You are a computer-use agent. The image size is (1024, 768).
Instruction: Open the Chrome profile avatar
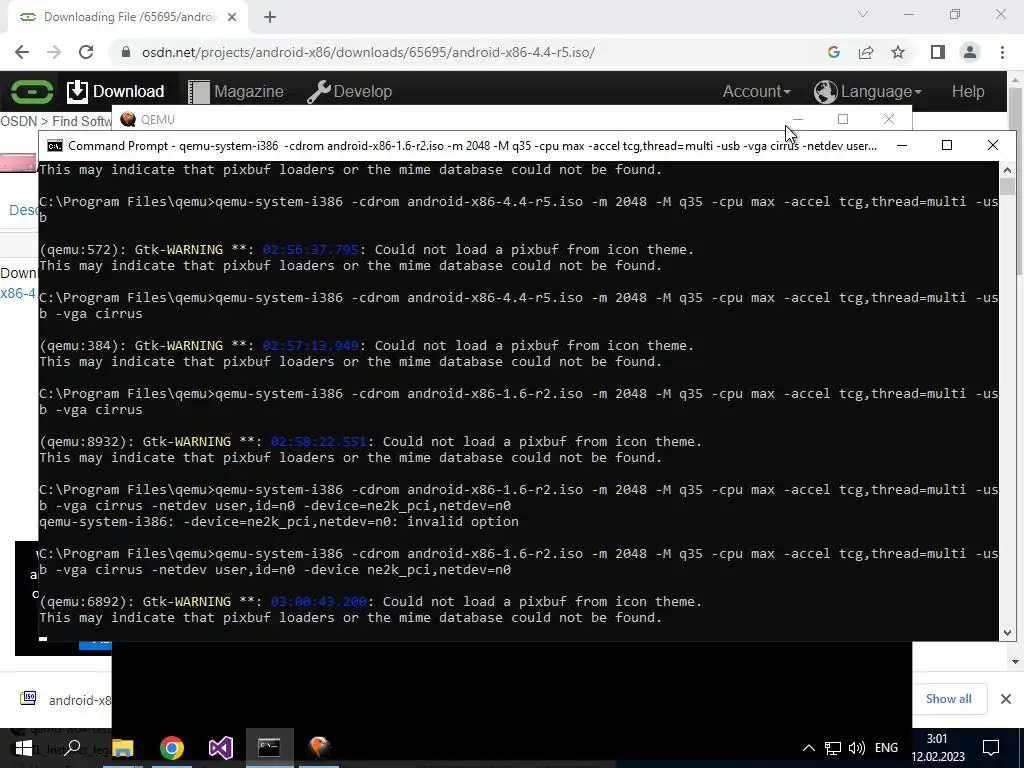tap(970, 52)
